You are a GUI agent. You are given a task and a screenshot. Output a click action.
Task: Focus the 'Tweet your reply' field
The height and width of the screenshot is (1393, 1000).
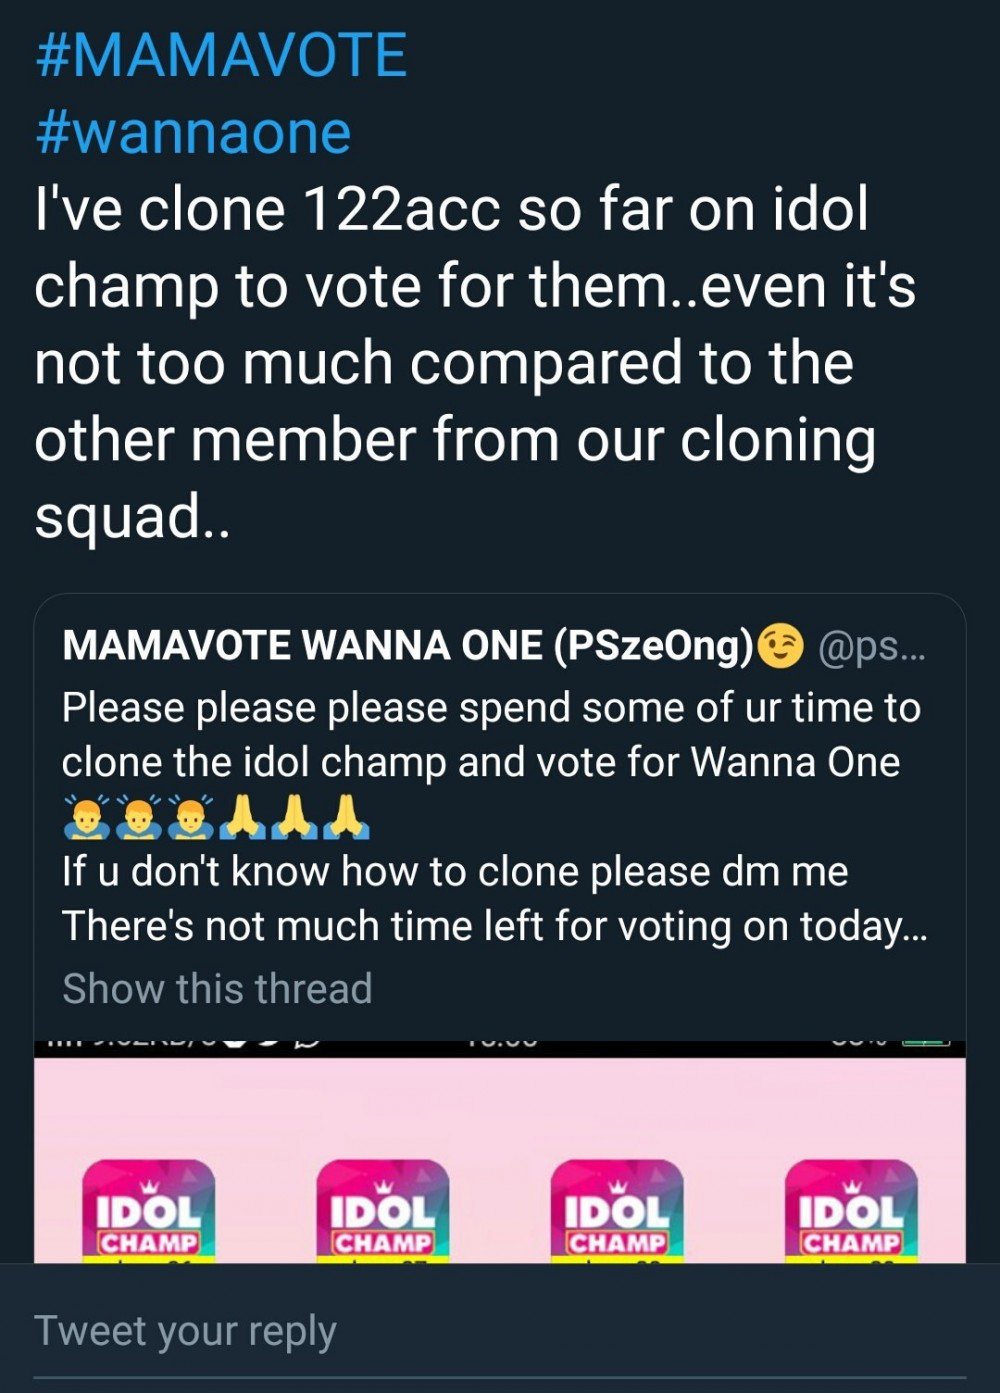500,1331
